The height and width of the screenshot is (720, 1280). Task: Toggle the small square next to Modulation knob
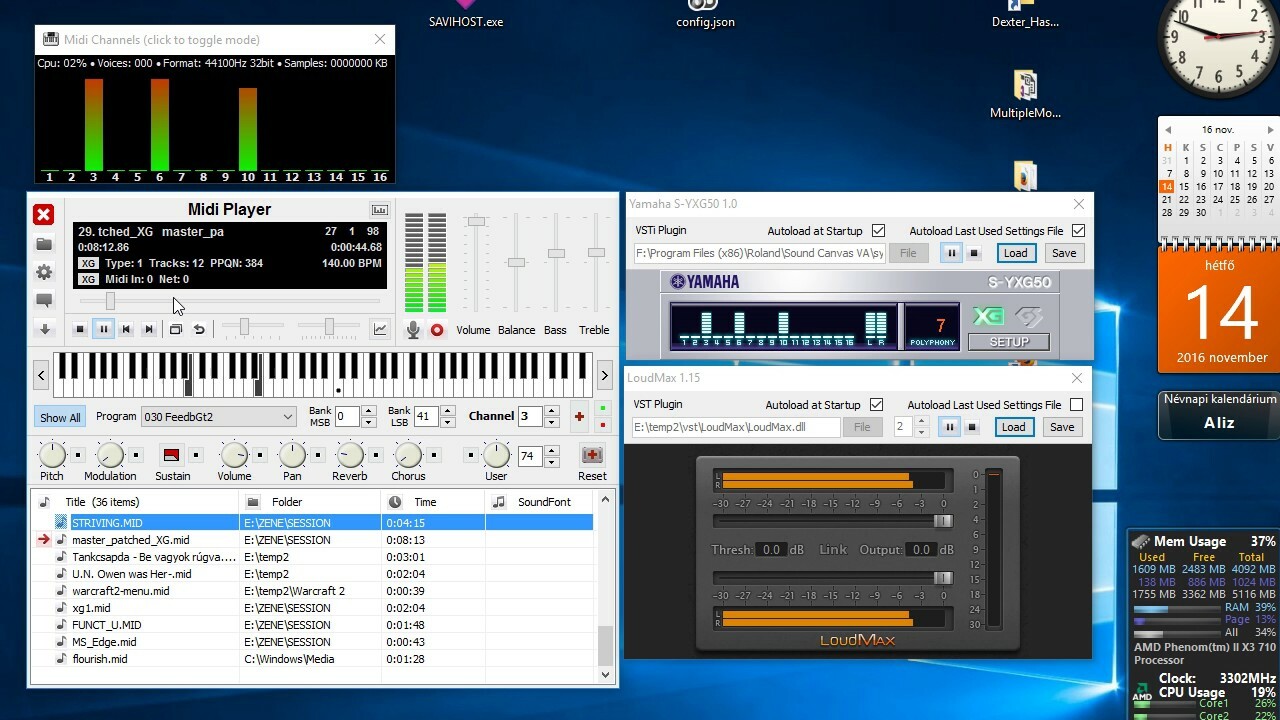[136, 455]
